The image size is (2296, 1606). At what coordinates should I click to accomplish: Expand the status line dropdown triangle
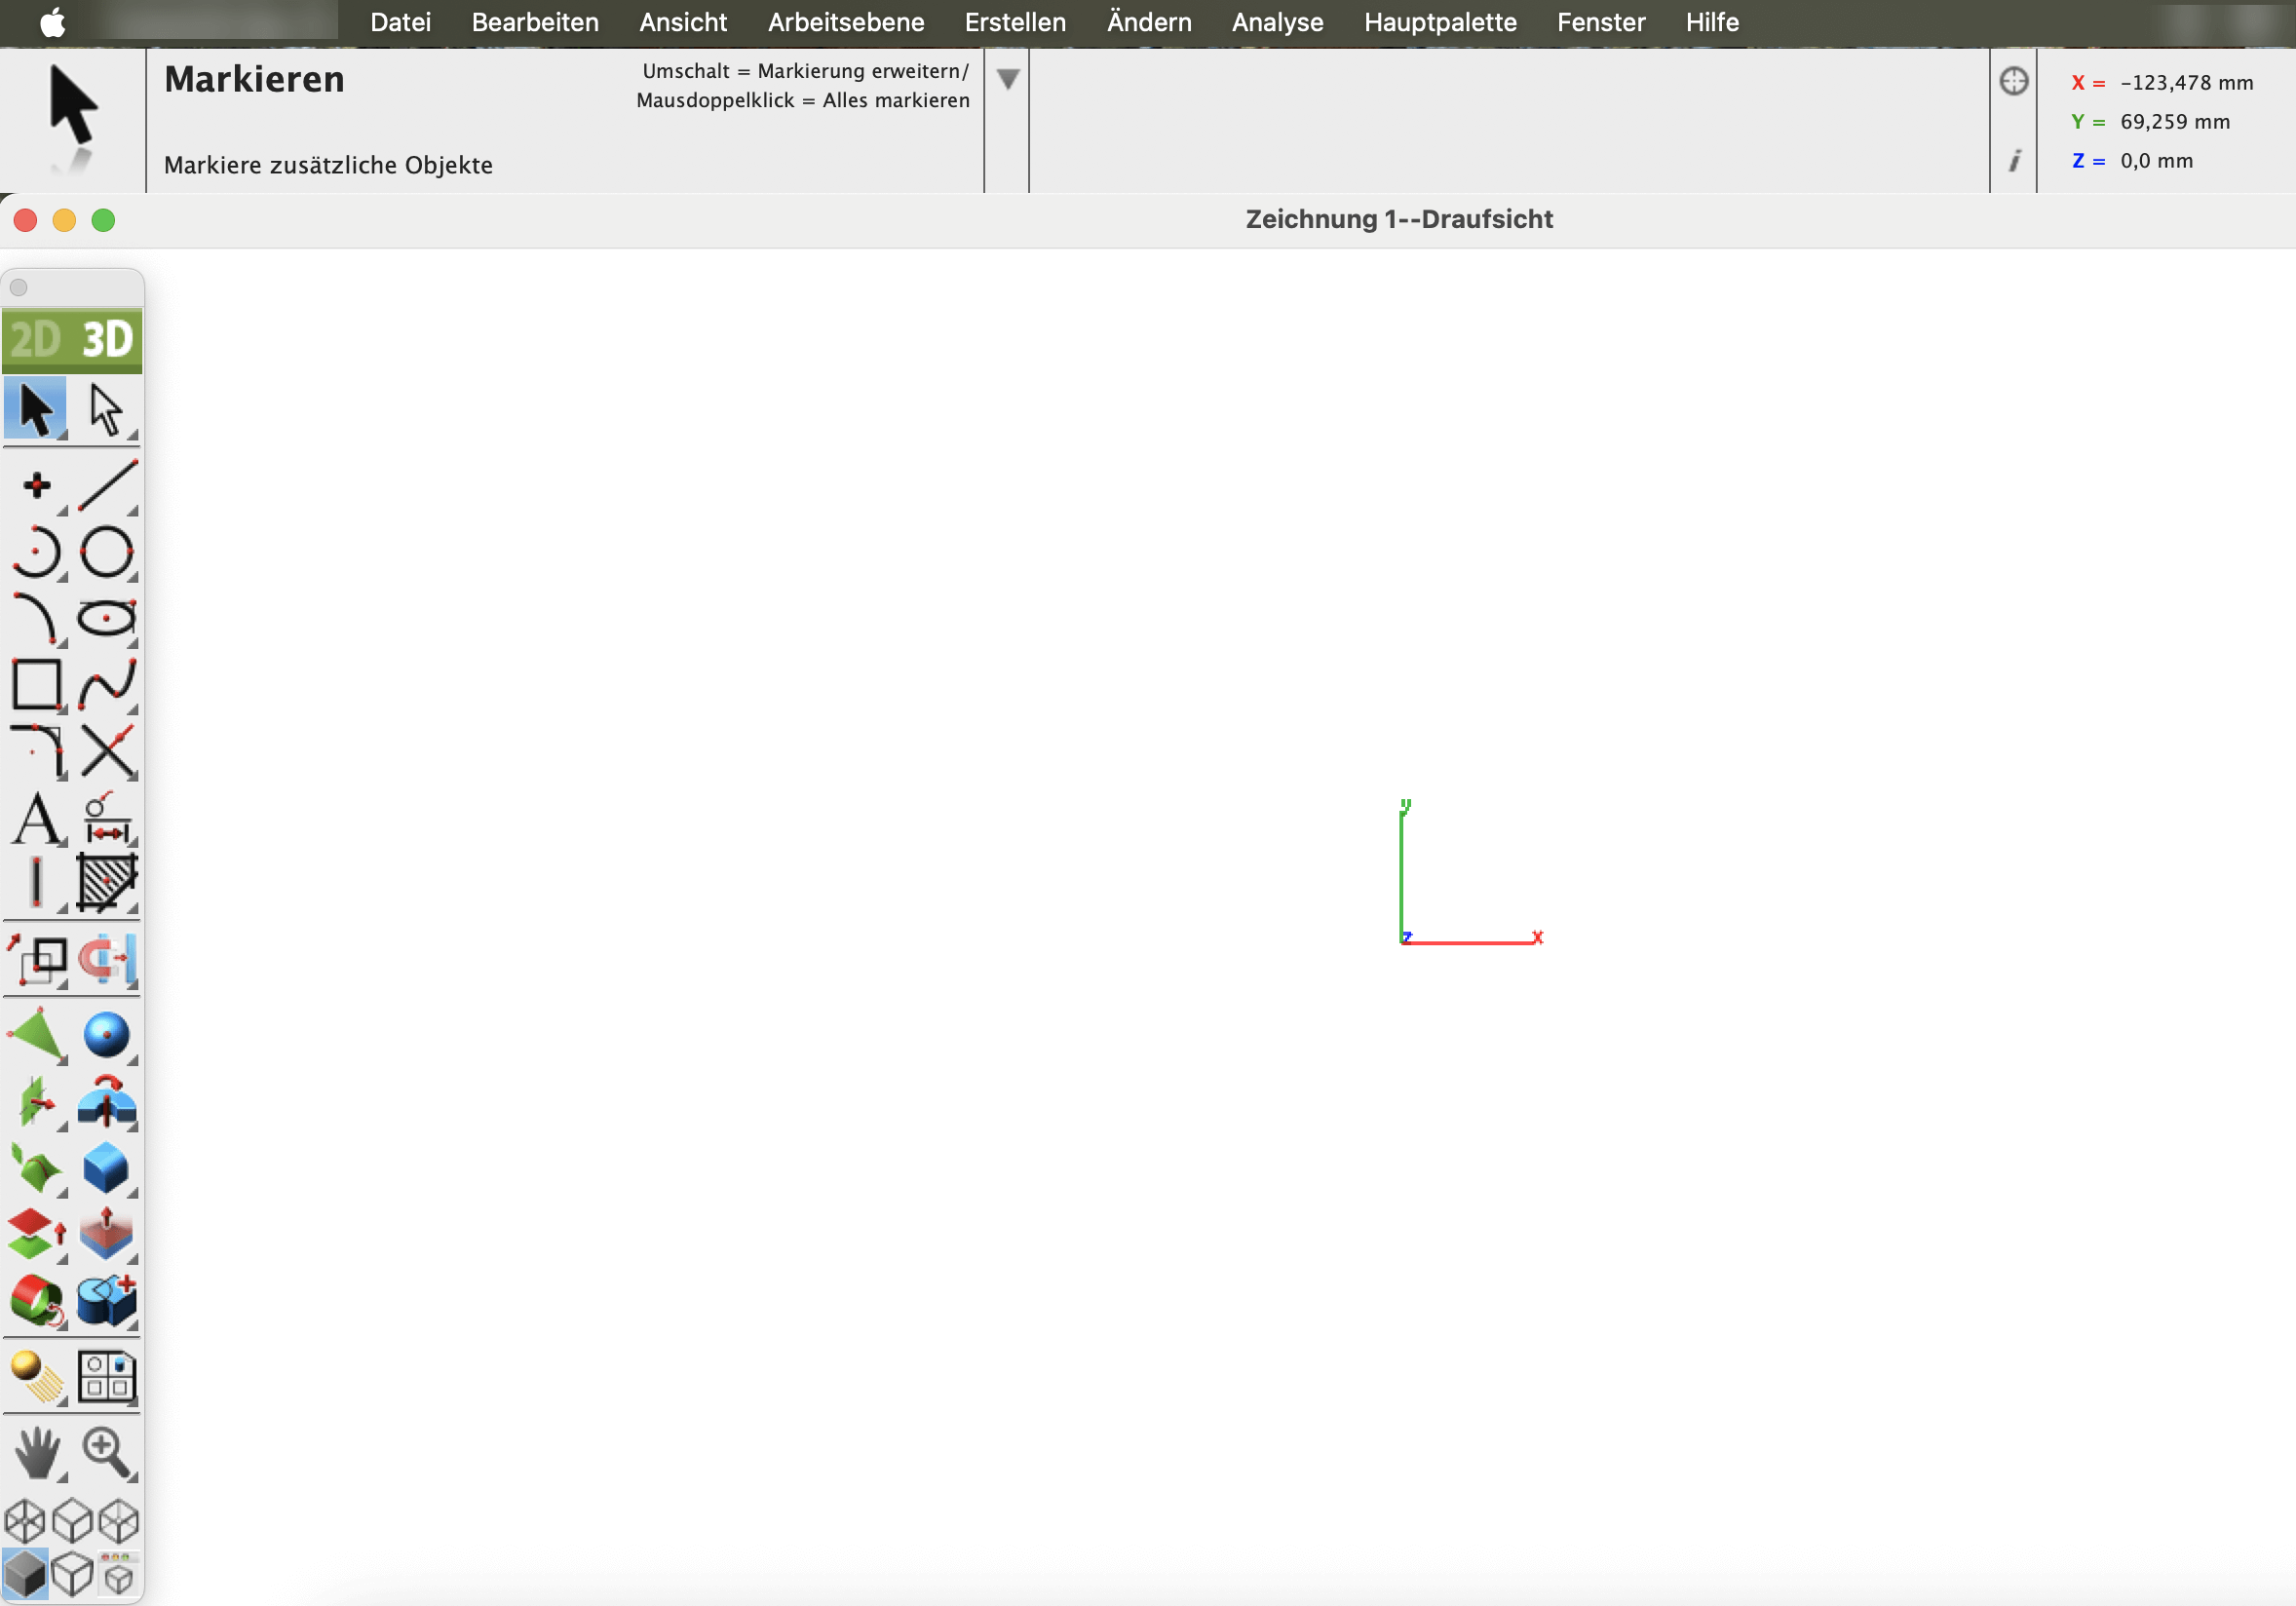1008,79
